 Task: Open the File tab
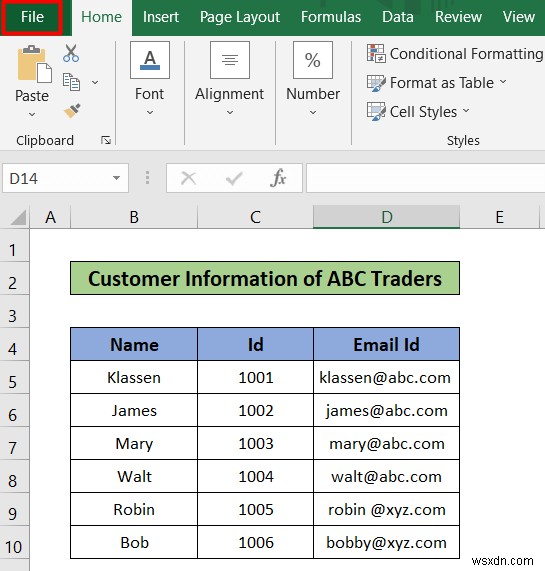point(32,17)
